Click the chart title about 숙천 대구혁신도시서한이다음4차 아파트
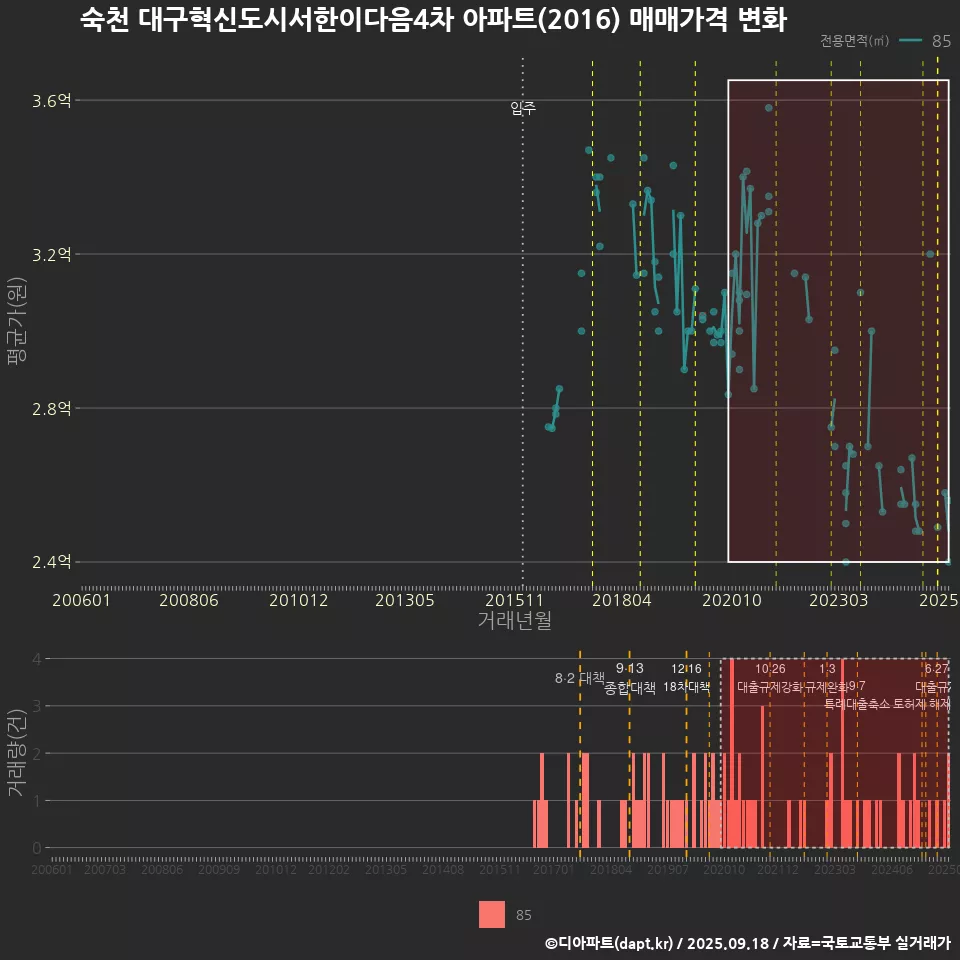960x960 pixels. 433,20
